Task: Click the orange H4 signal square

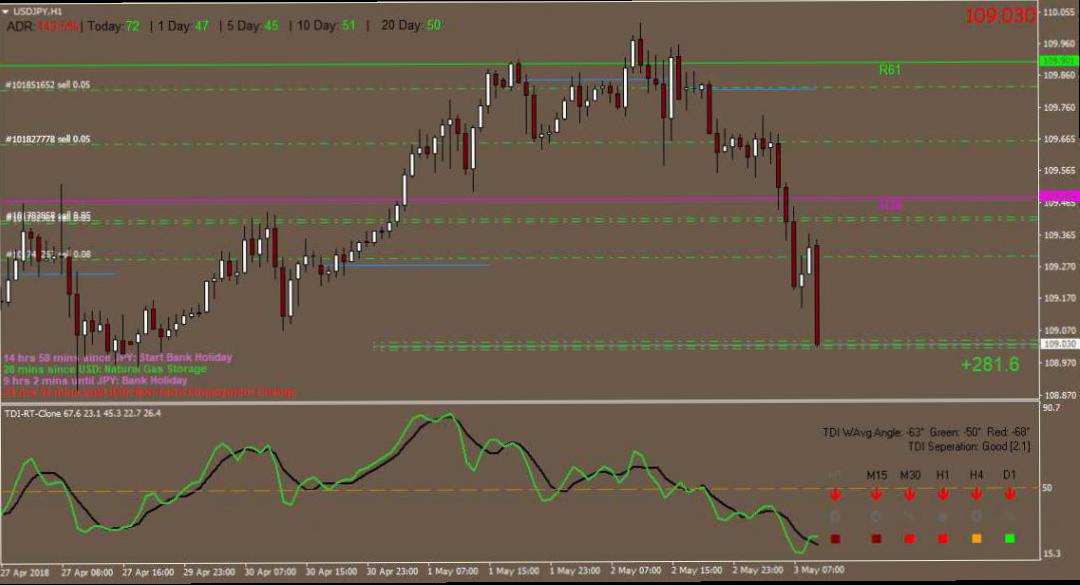Action: pos(976,539)
